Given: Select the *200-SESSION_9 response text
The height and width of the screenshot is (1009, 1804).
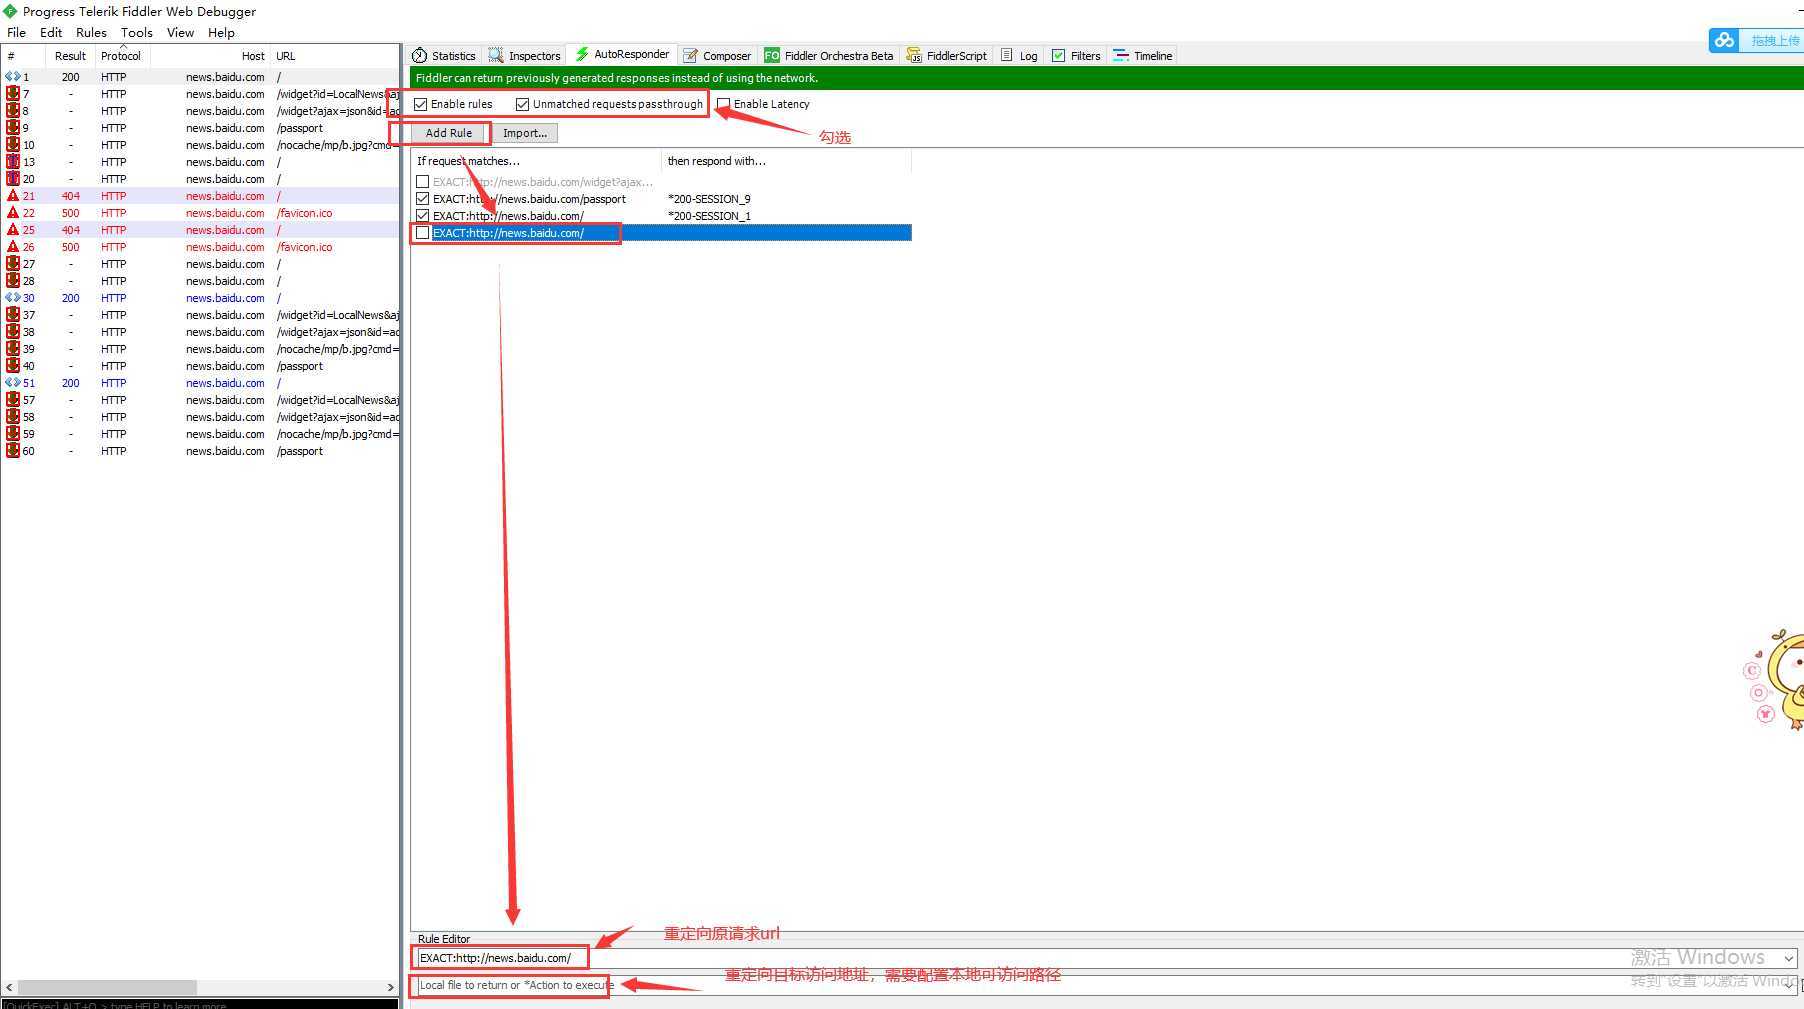Looking at the screenshot, I should point(709,199).
